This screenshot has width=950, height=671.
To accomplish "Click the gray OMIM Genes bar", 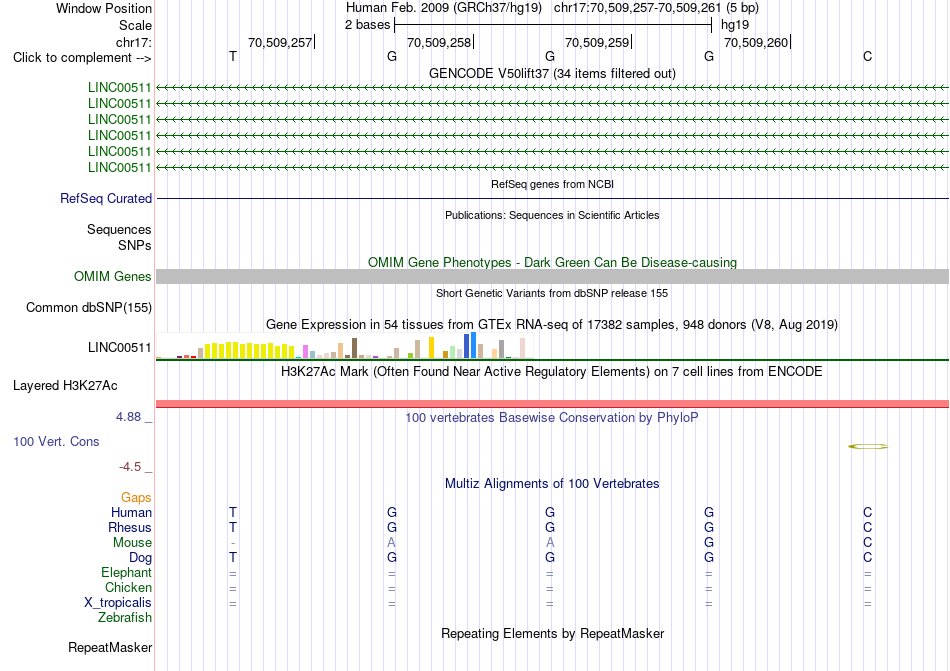I will (x=552, y=276).
